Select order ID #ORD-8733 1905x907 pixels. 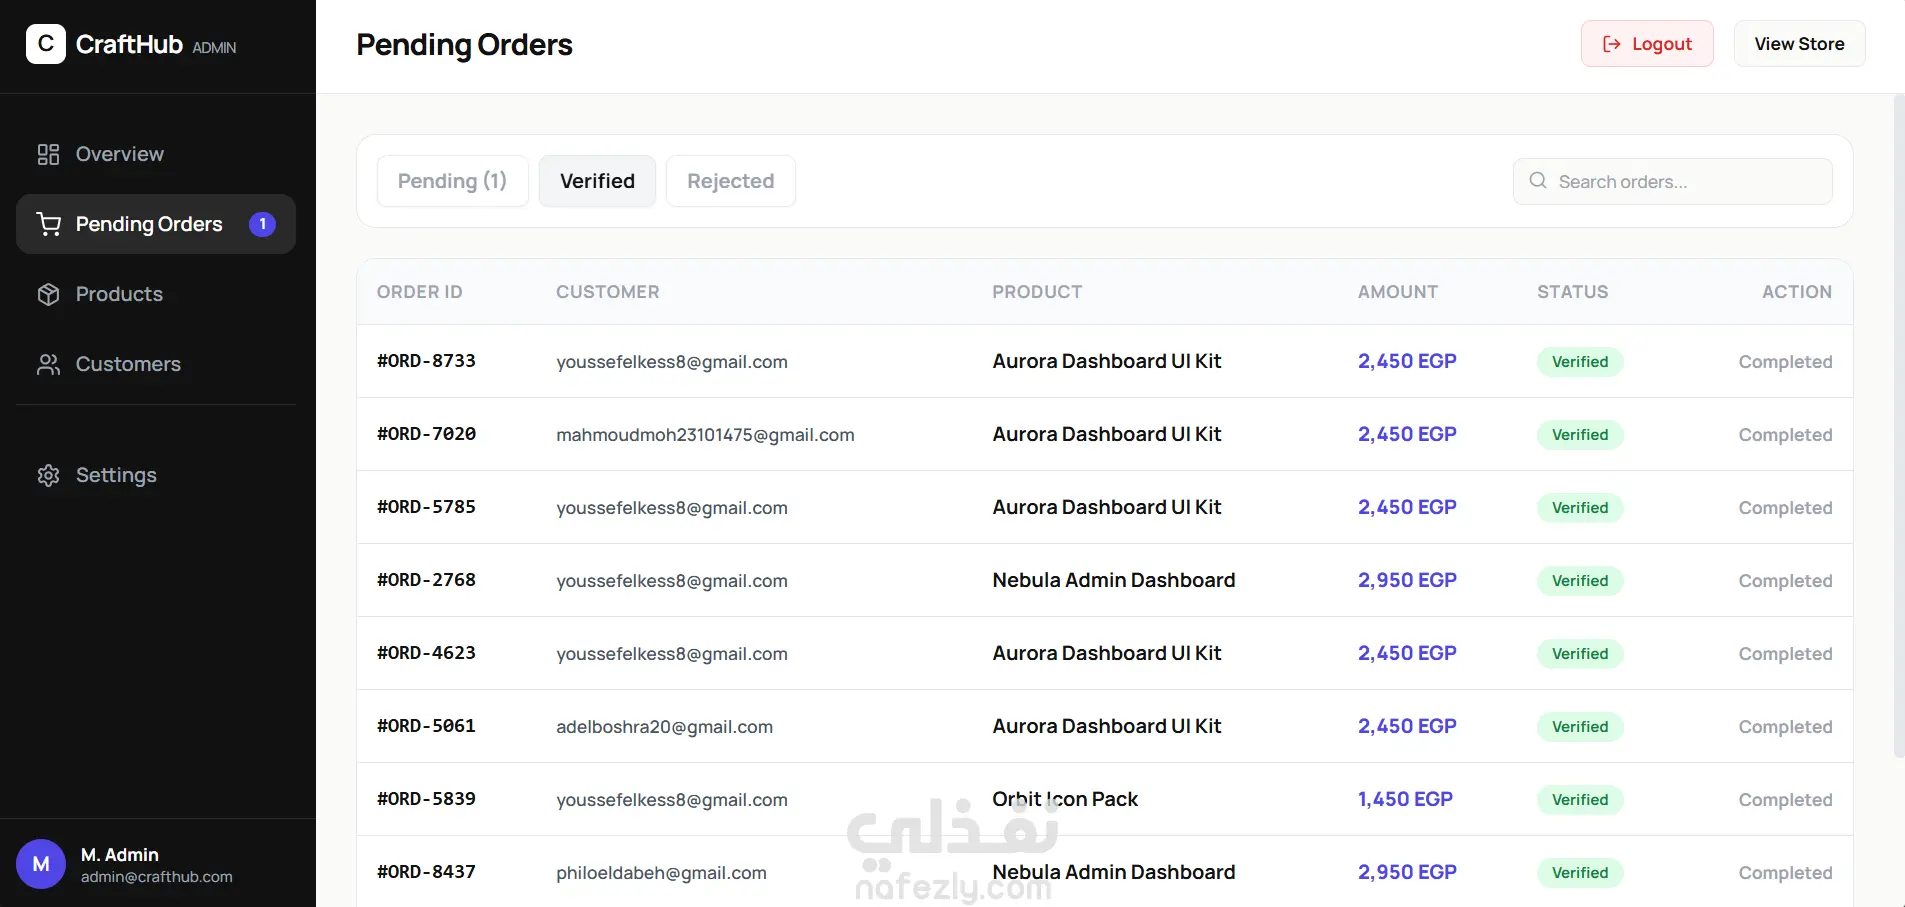point(426,361)
